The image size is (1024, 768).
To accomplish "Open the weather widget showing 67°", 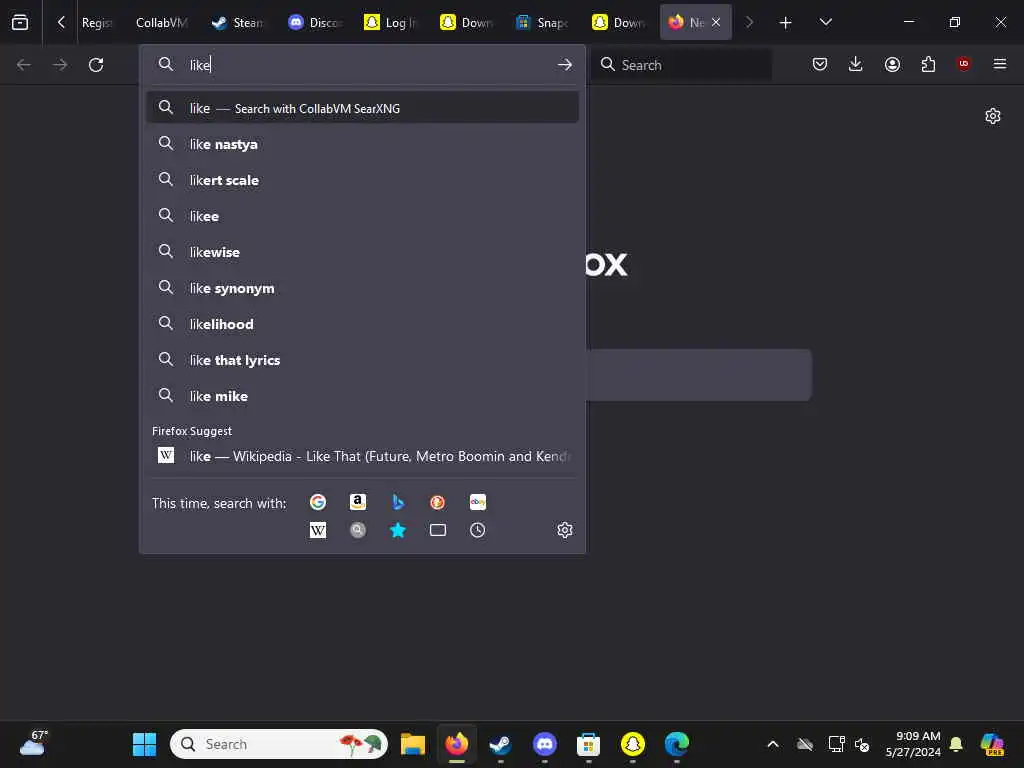I will (34, 743).
